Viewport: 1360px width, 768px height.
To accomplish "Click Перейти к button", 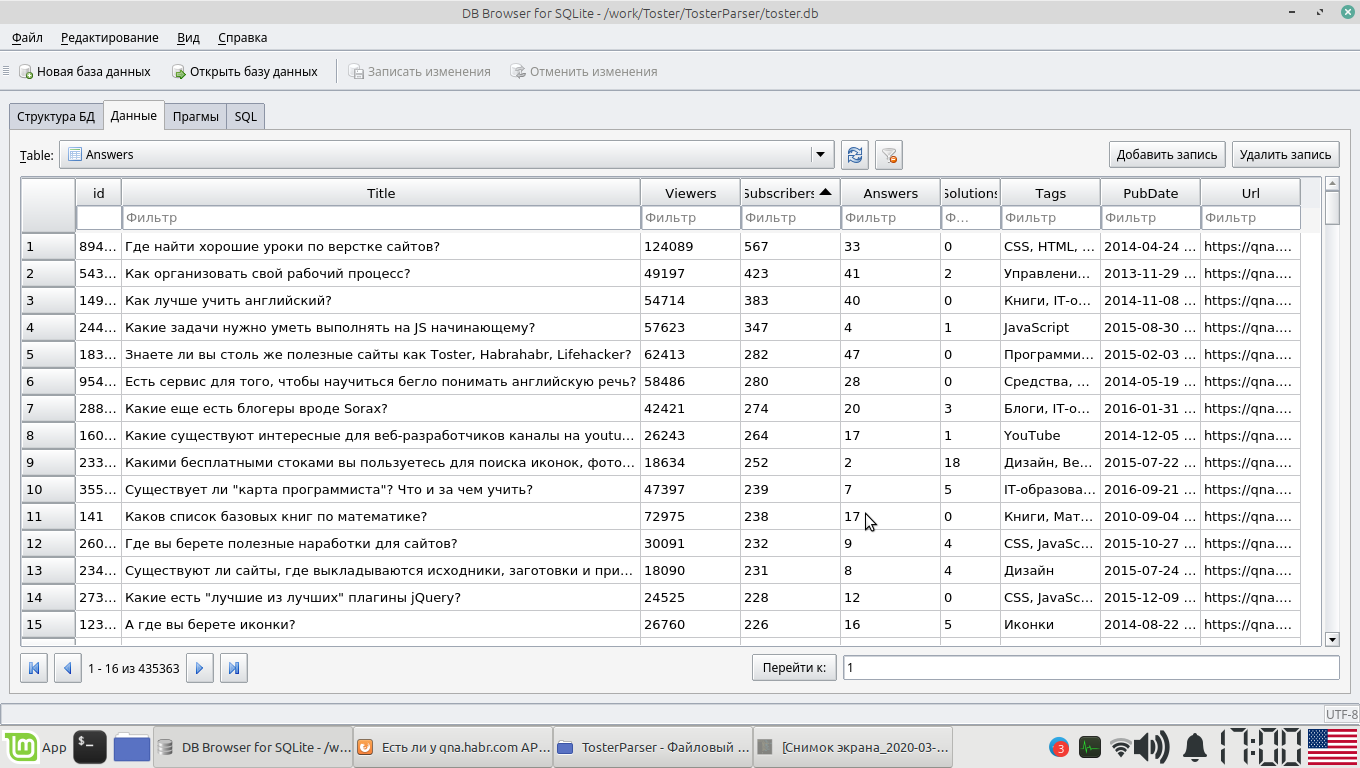I will (x=794, y=668).
